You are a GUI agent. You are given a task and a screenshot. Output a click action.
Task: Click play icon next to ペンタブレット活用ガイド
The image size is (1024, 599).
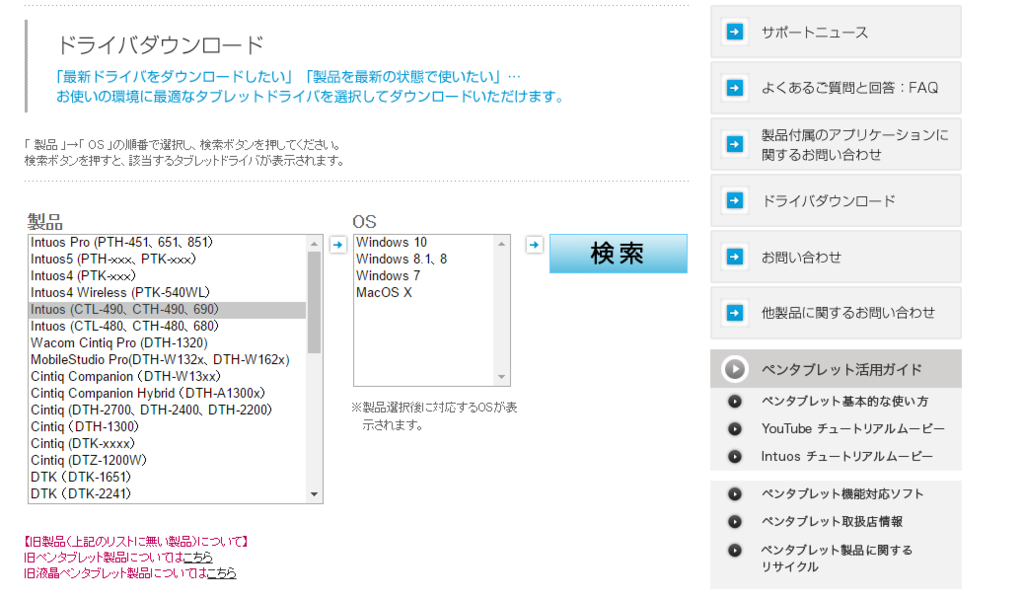pyautogui.click(x=735, y=369)
